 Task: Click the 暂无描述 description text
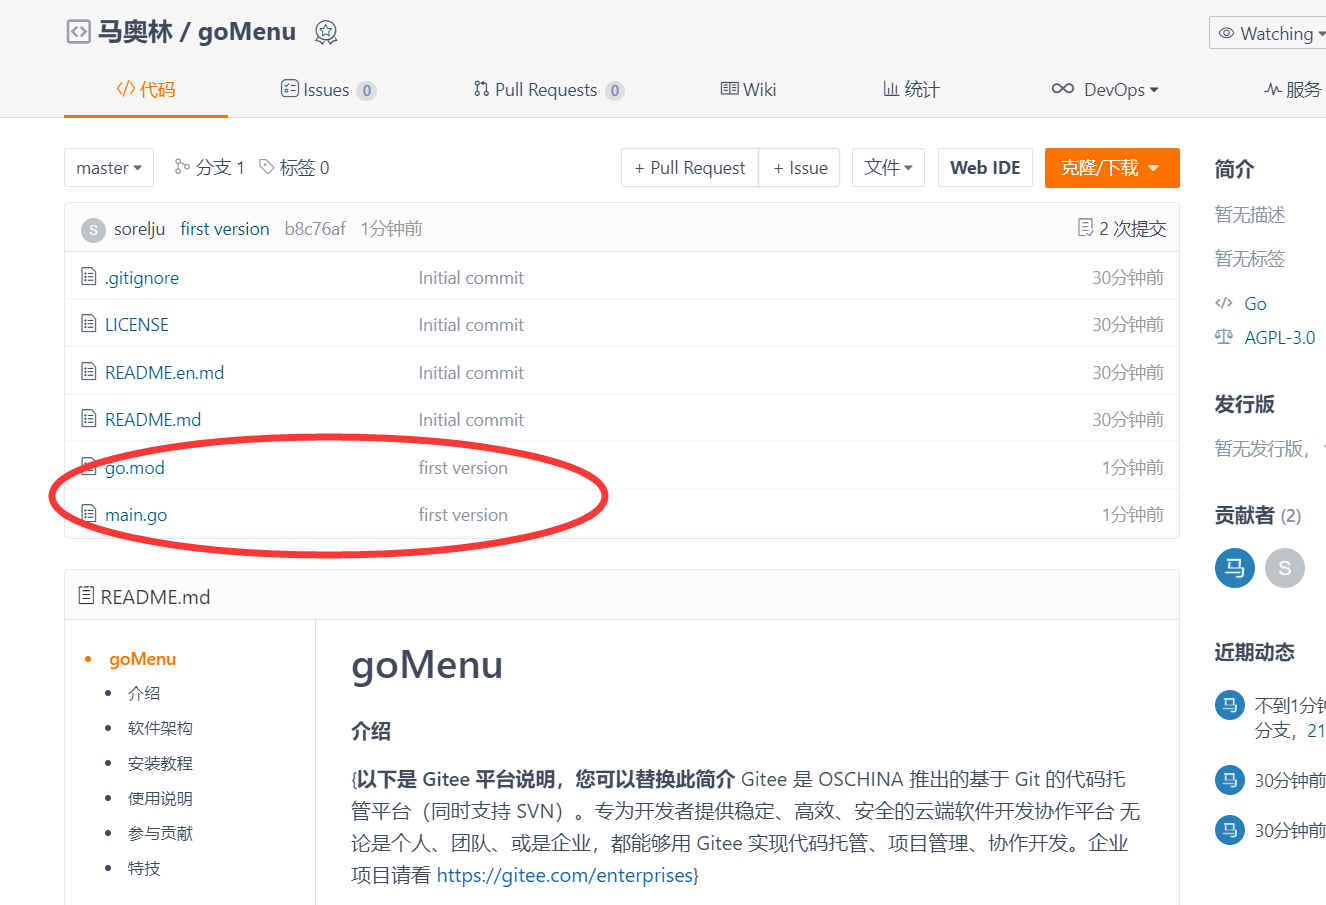(x=1250, y=214)
